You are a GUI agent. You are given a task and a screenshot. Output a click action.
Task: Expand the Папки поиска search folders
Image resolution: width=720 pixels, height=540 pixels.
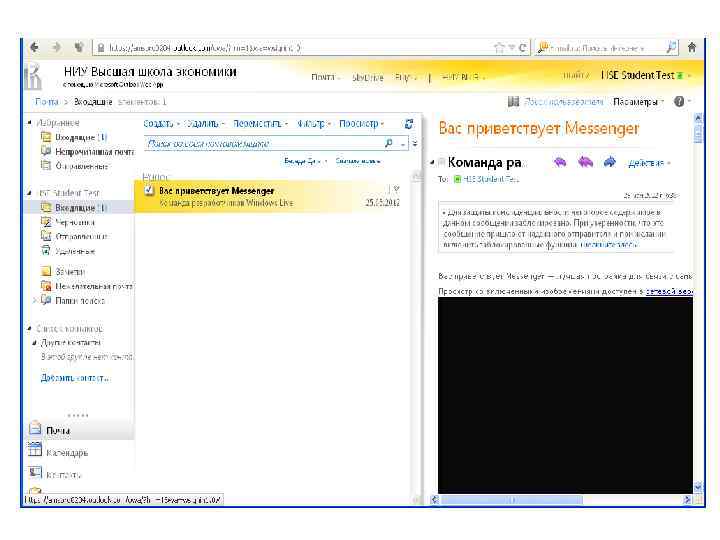click(35, 300)
